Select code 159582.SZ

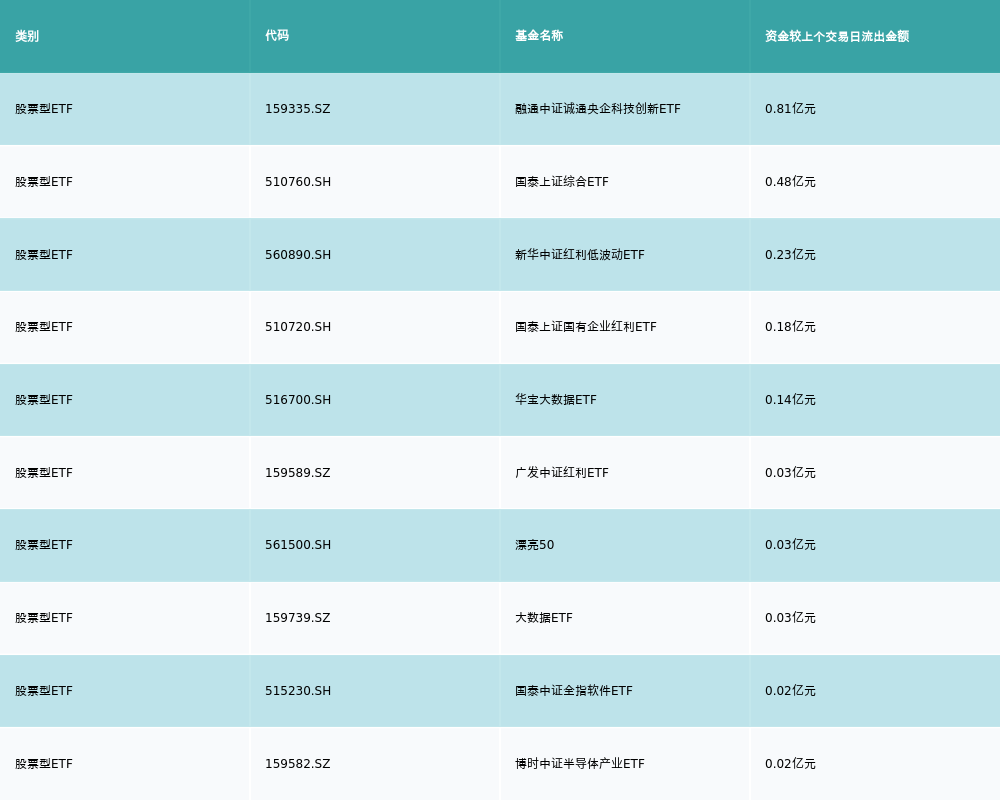point(298,764)
